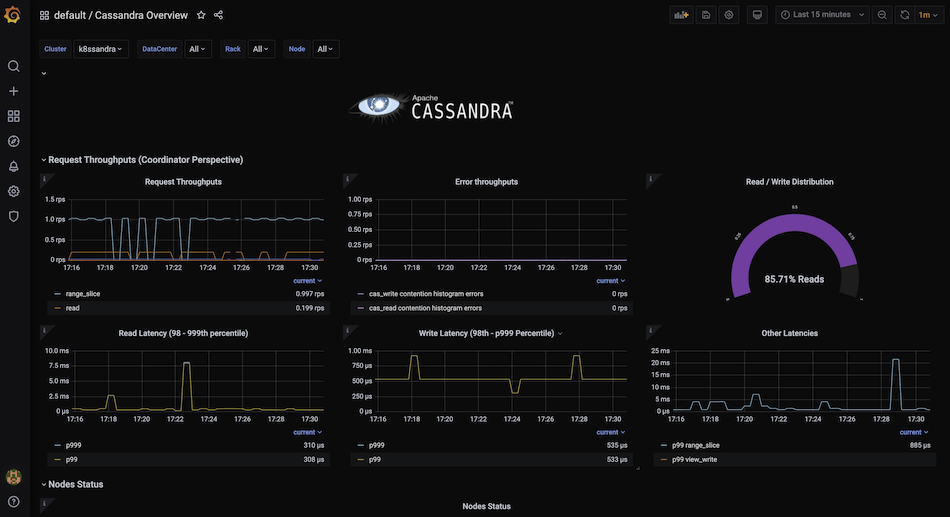The image size is (950, 517).
Task: Open the Server Admin shield icon
Action: pos(13,216)
